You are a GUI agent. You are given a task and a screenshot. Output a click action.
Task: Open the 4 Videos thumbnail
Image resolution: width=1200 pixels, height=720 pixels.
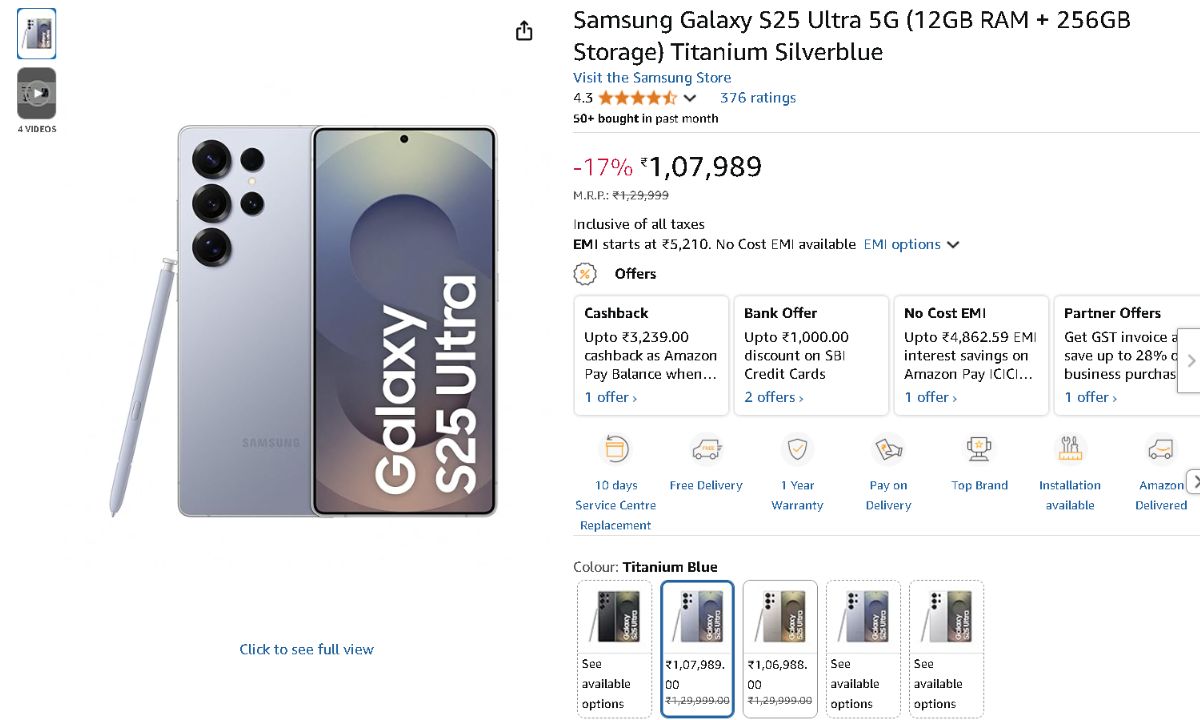tap(37, 94)
